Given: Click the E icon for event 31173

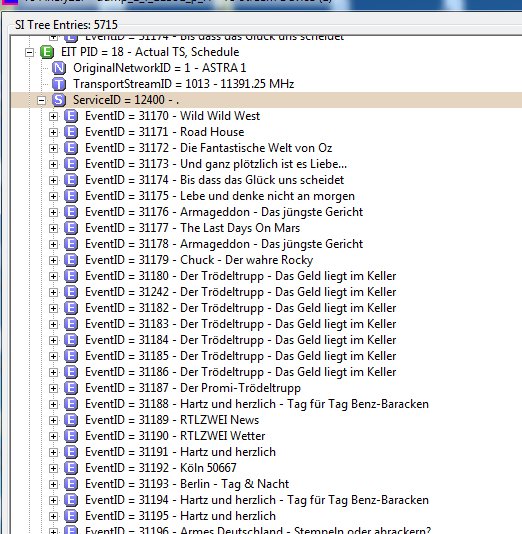Looking at the screenshot, I should [x=71, y=164].
